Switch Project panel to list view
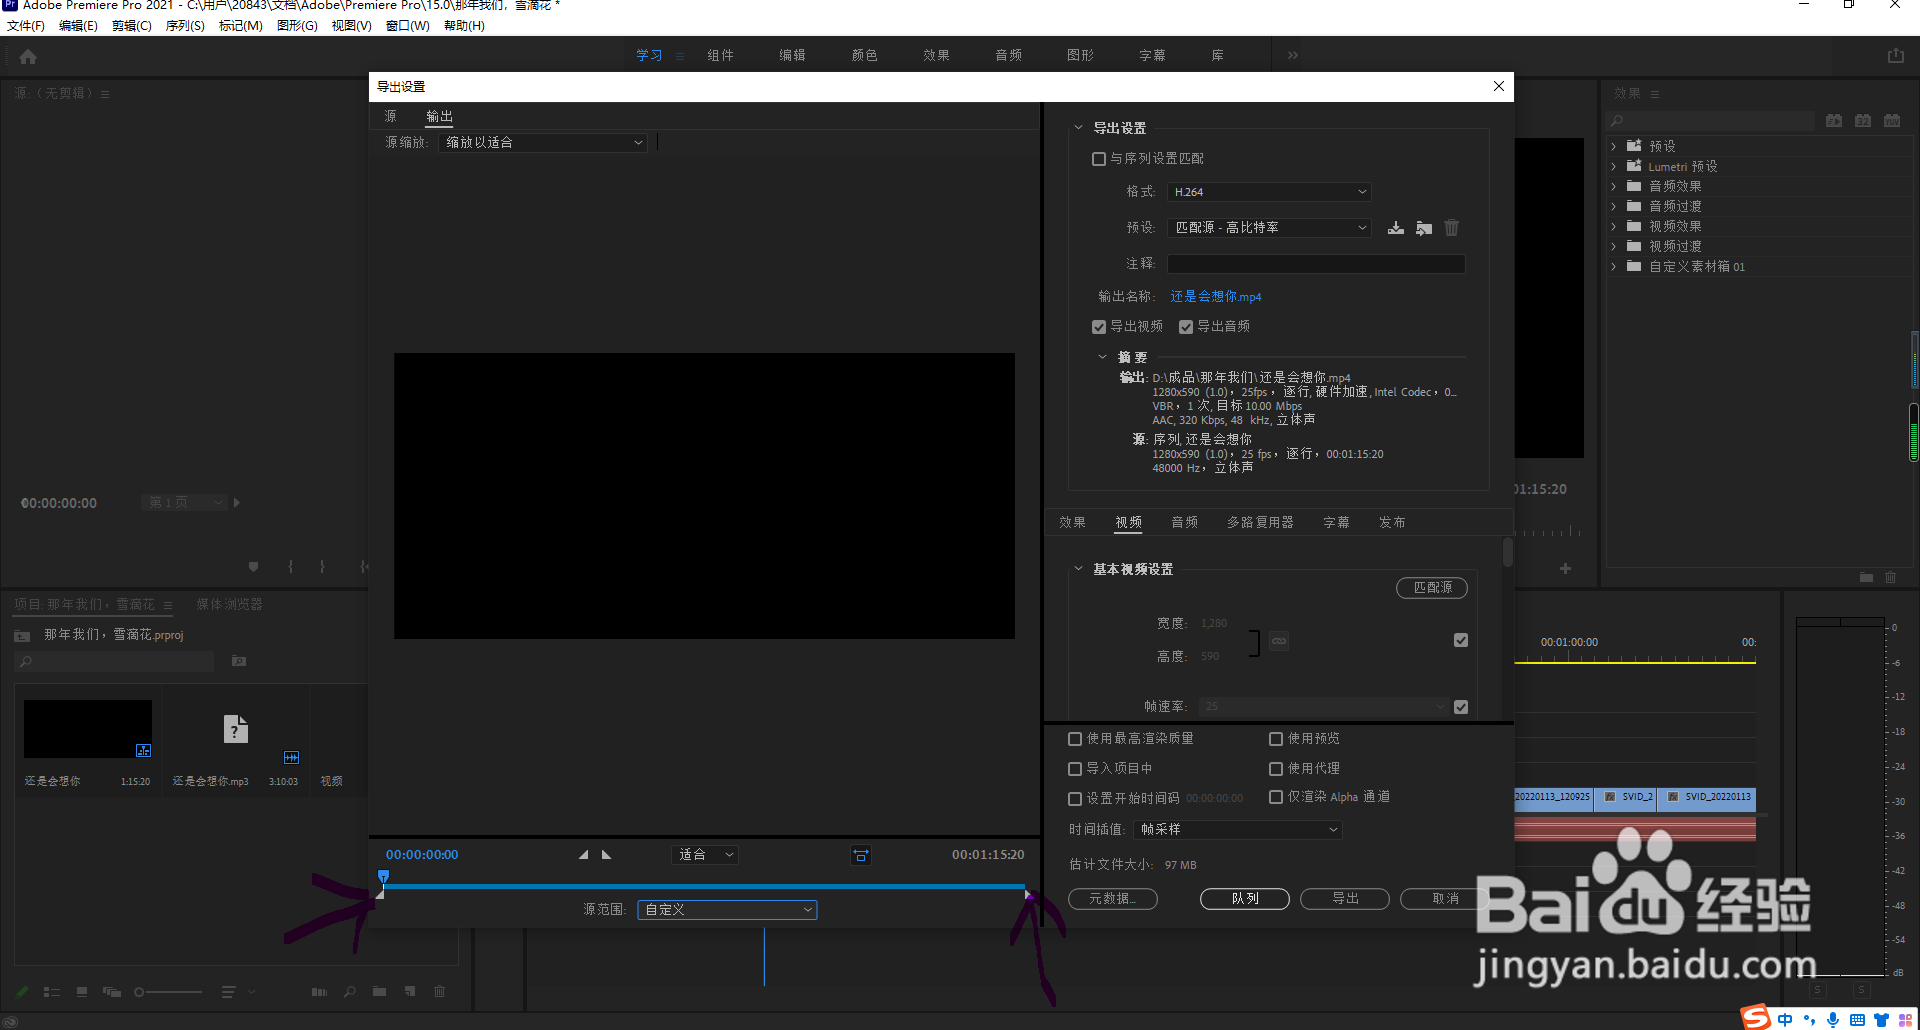The image size is (1920, 1030). [52, 992]
